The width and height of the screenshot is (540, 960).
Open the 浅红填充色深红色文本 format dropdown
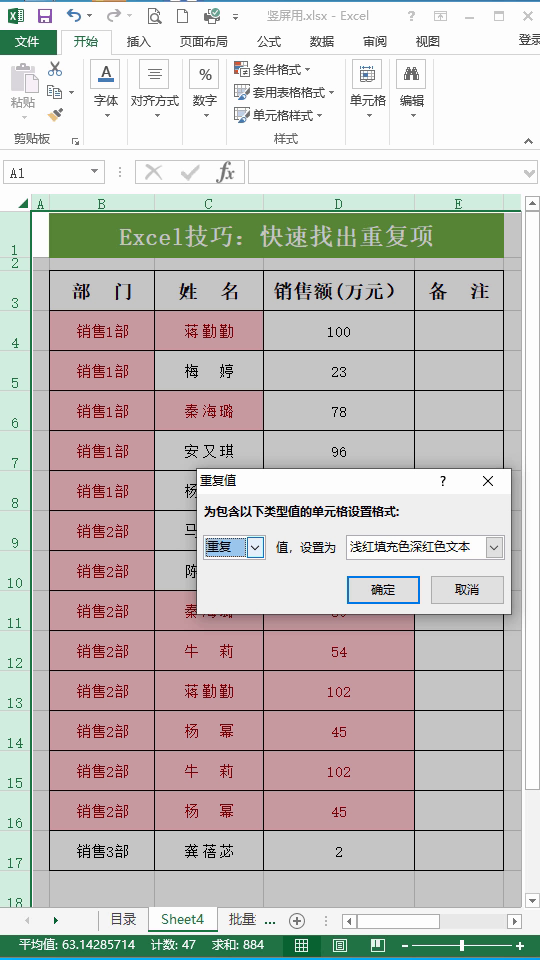coord(495,547)
